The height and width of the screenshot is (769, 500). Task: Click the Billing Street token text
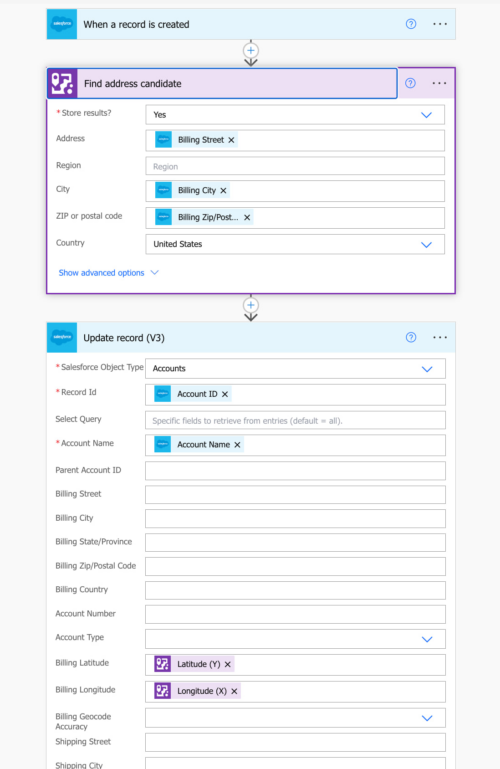pyautogui.click(x=200, y=140)
